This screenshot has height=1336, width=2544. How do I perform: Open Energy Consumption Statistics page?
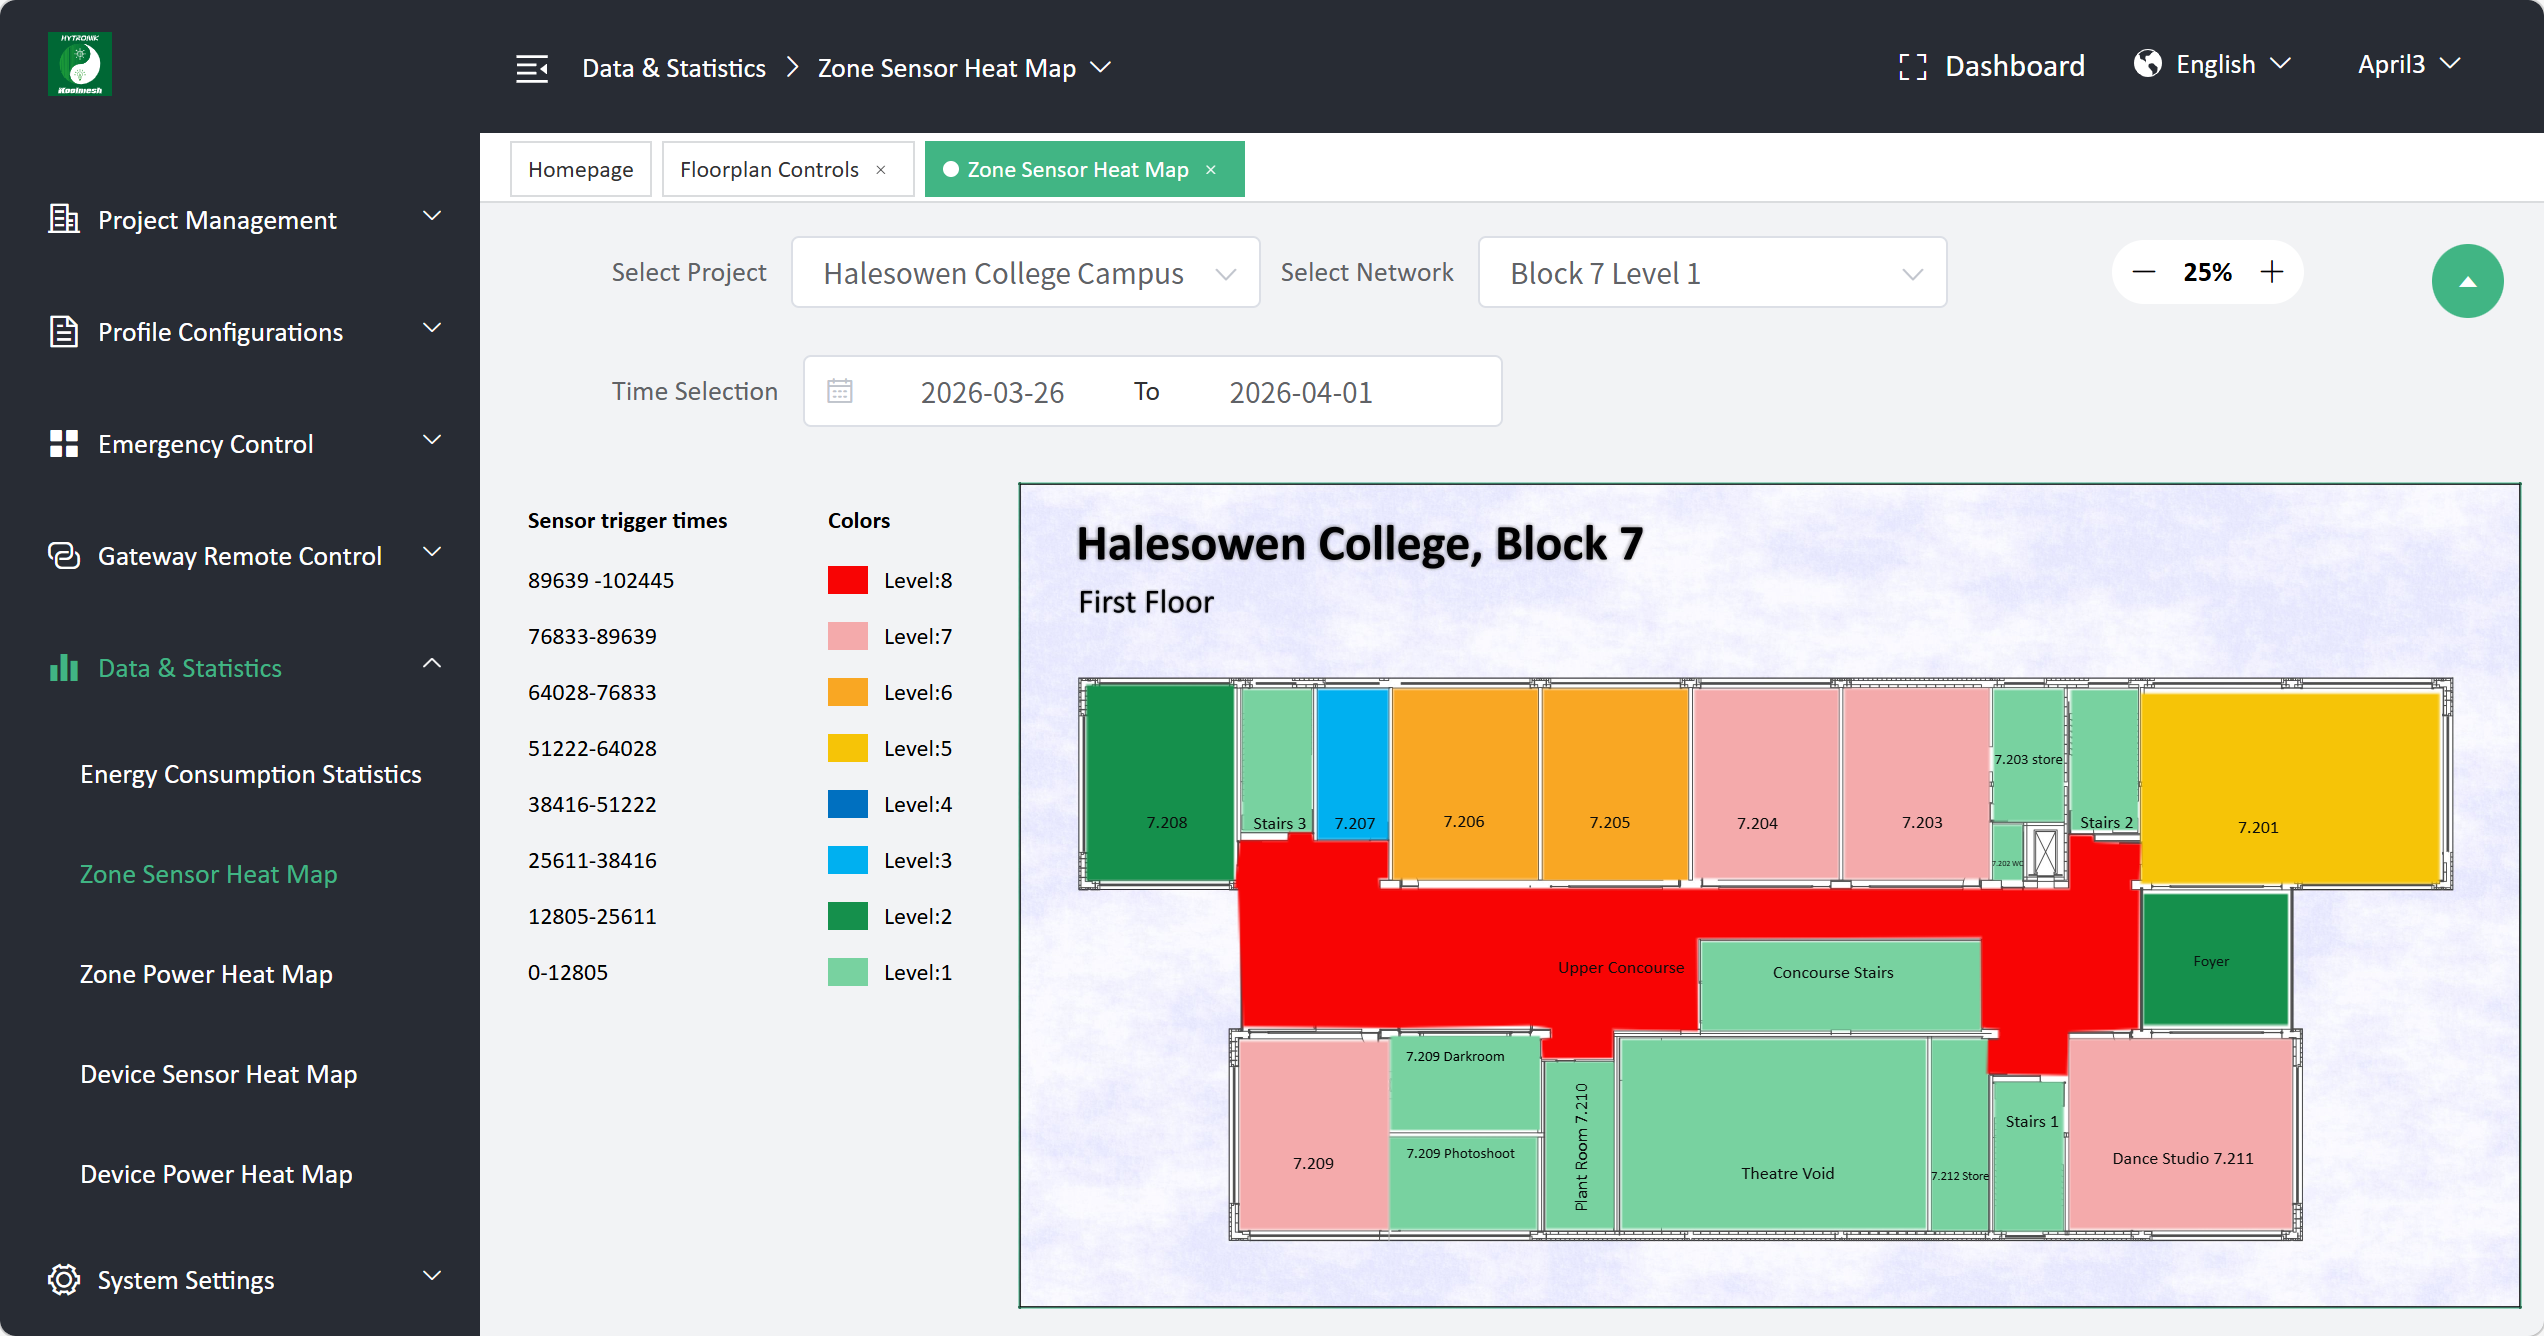coord(251,774)
